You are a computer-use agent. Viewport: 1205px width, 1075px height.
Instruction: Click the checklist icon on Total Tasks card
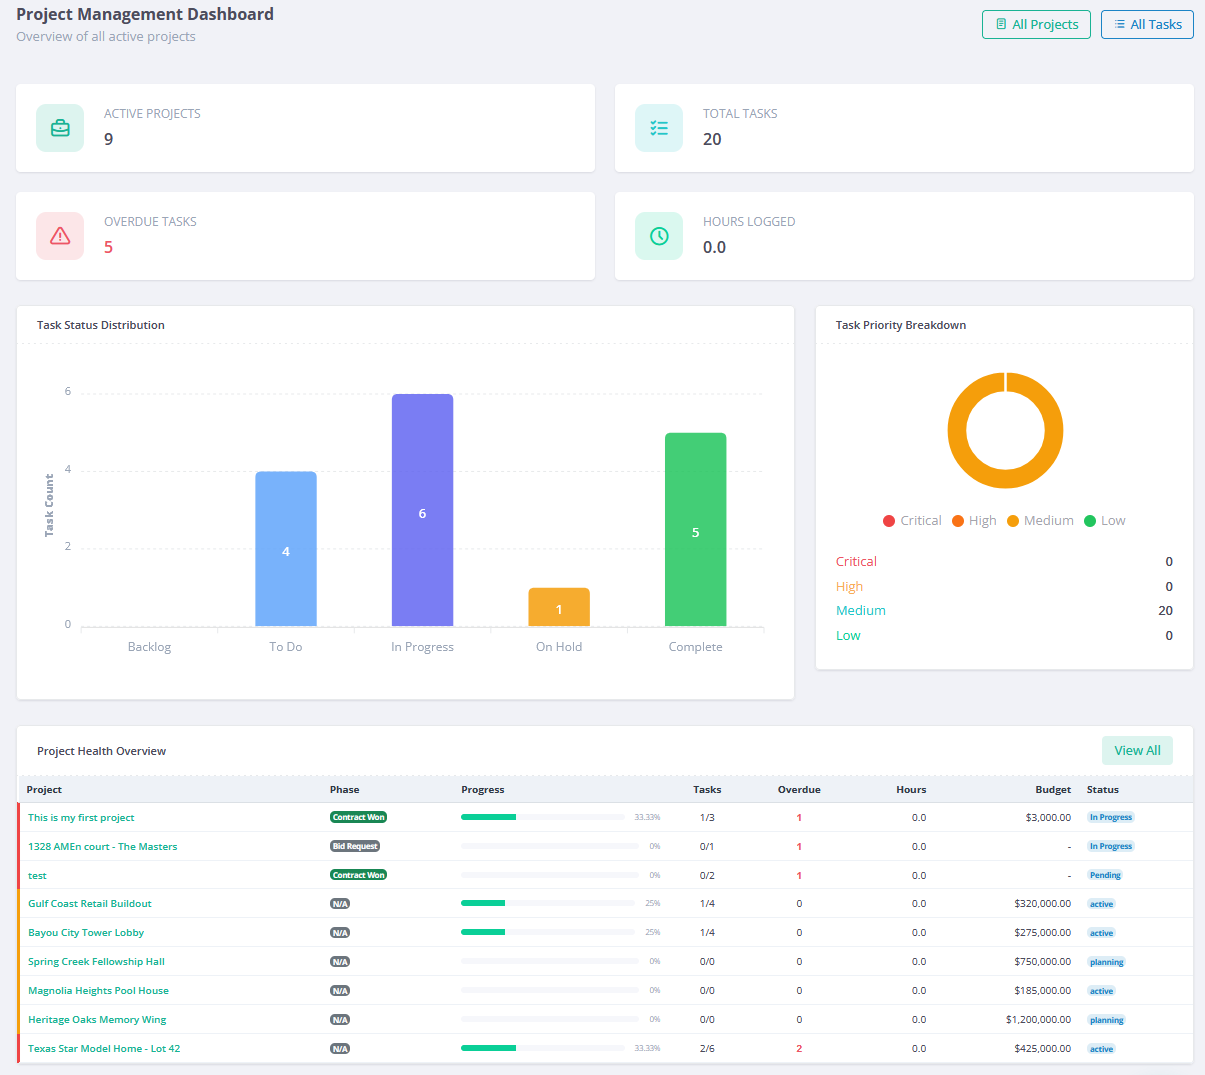coord(659,128)
